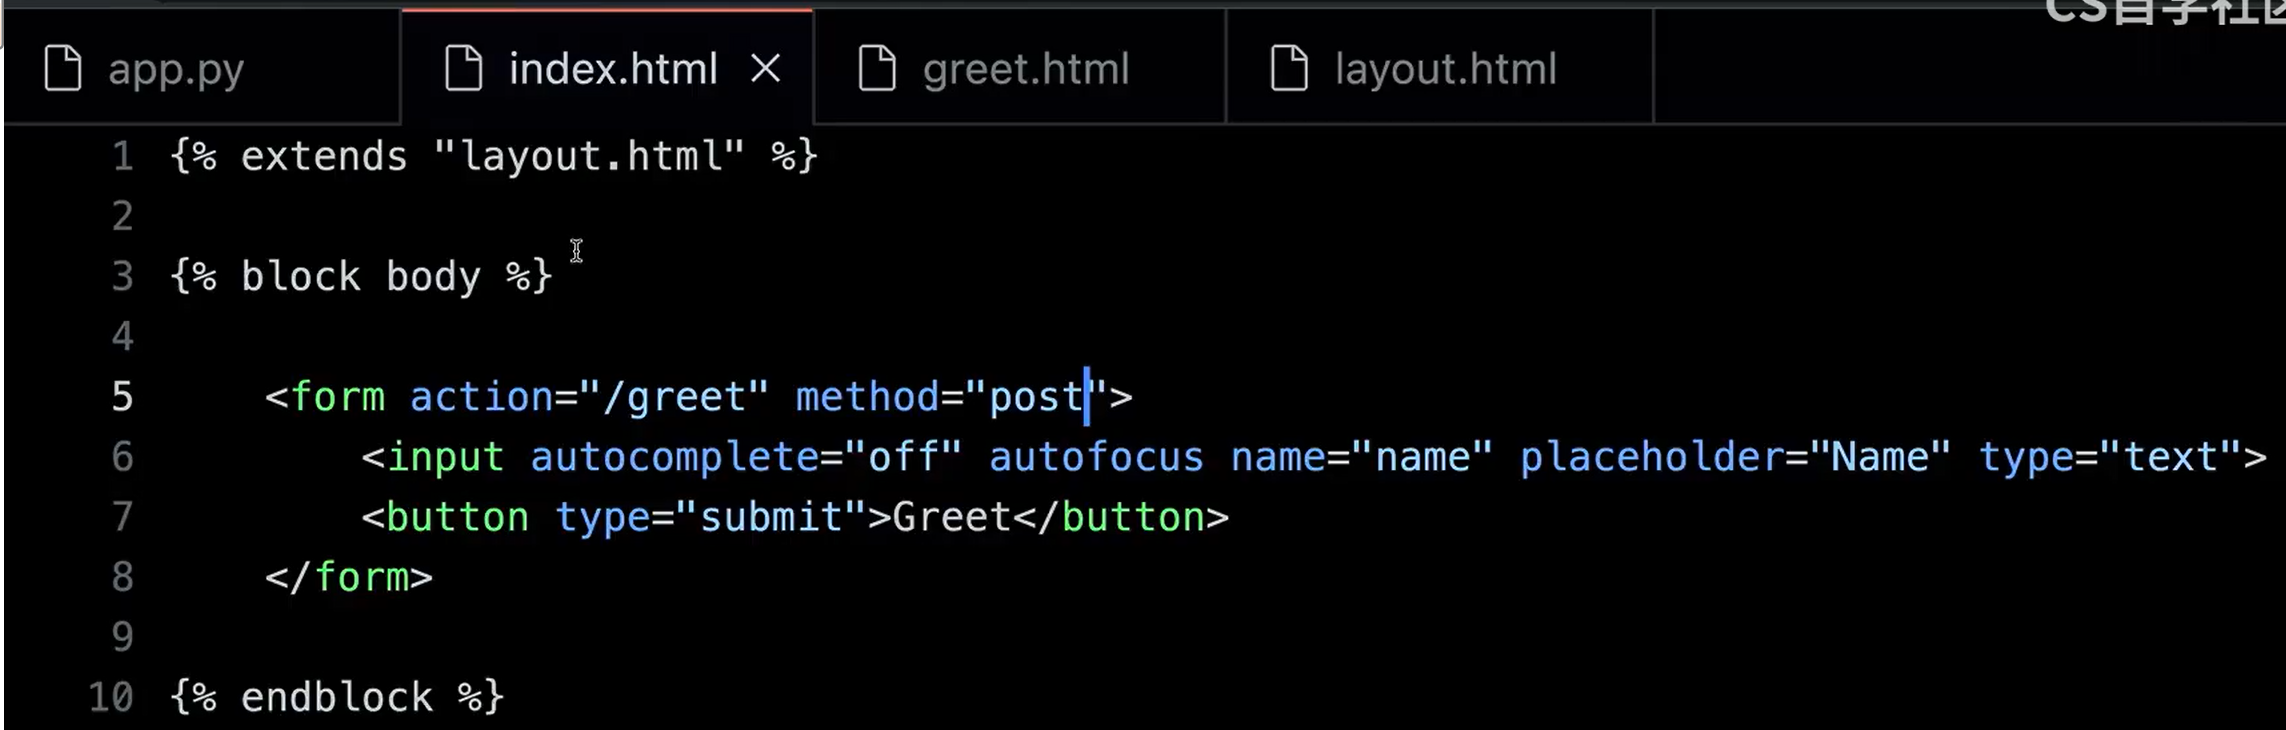
Task: Select the layout.html tab
Action: tap(1445, 69)
